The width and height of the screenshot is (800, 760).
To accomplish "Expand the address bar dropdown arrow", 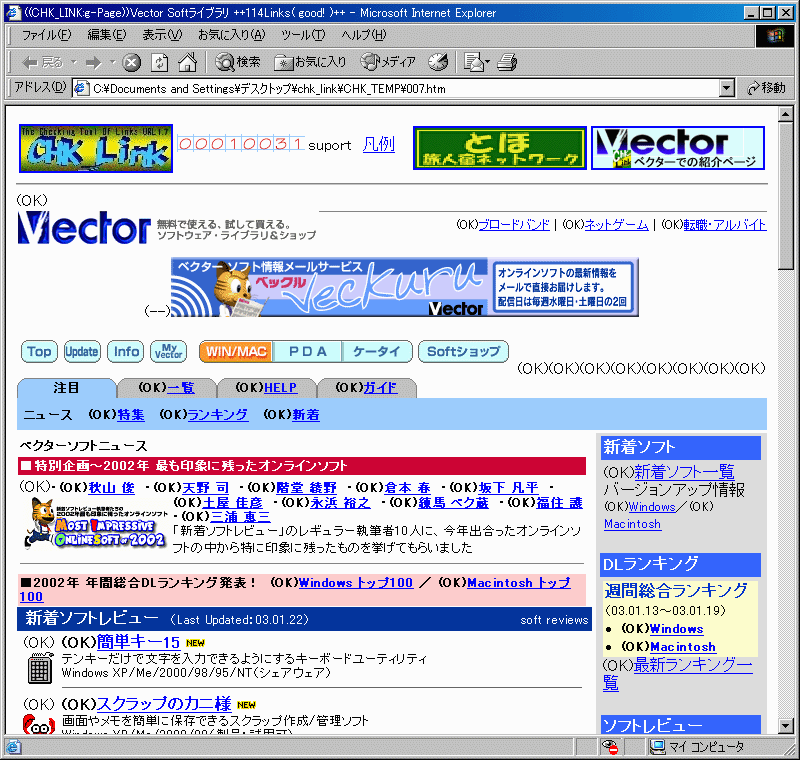I will click(x=727, y=88).
